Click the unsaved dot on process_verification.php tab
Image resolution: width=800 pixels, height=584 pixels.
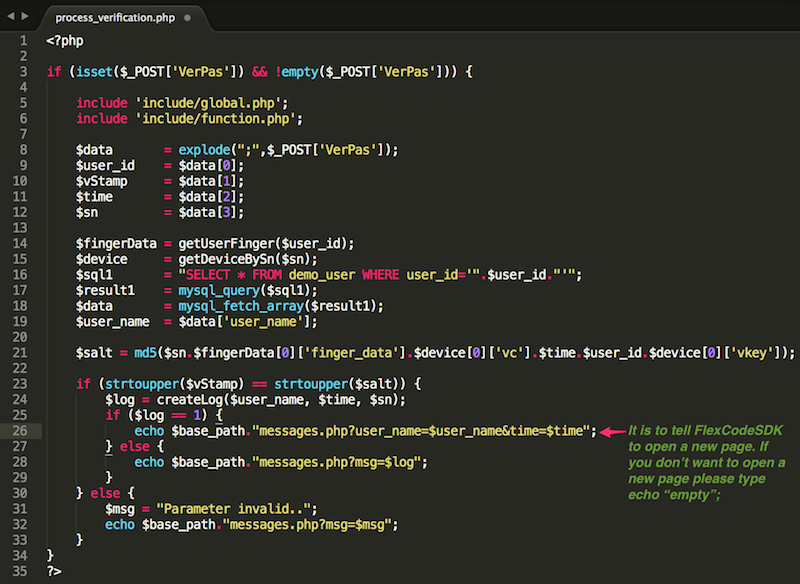[x=187, y=18]
